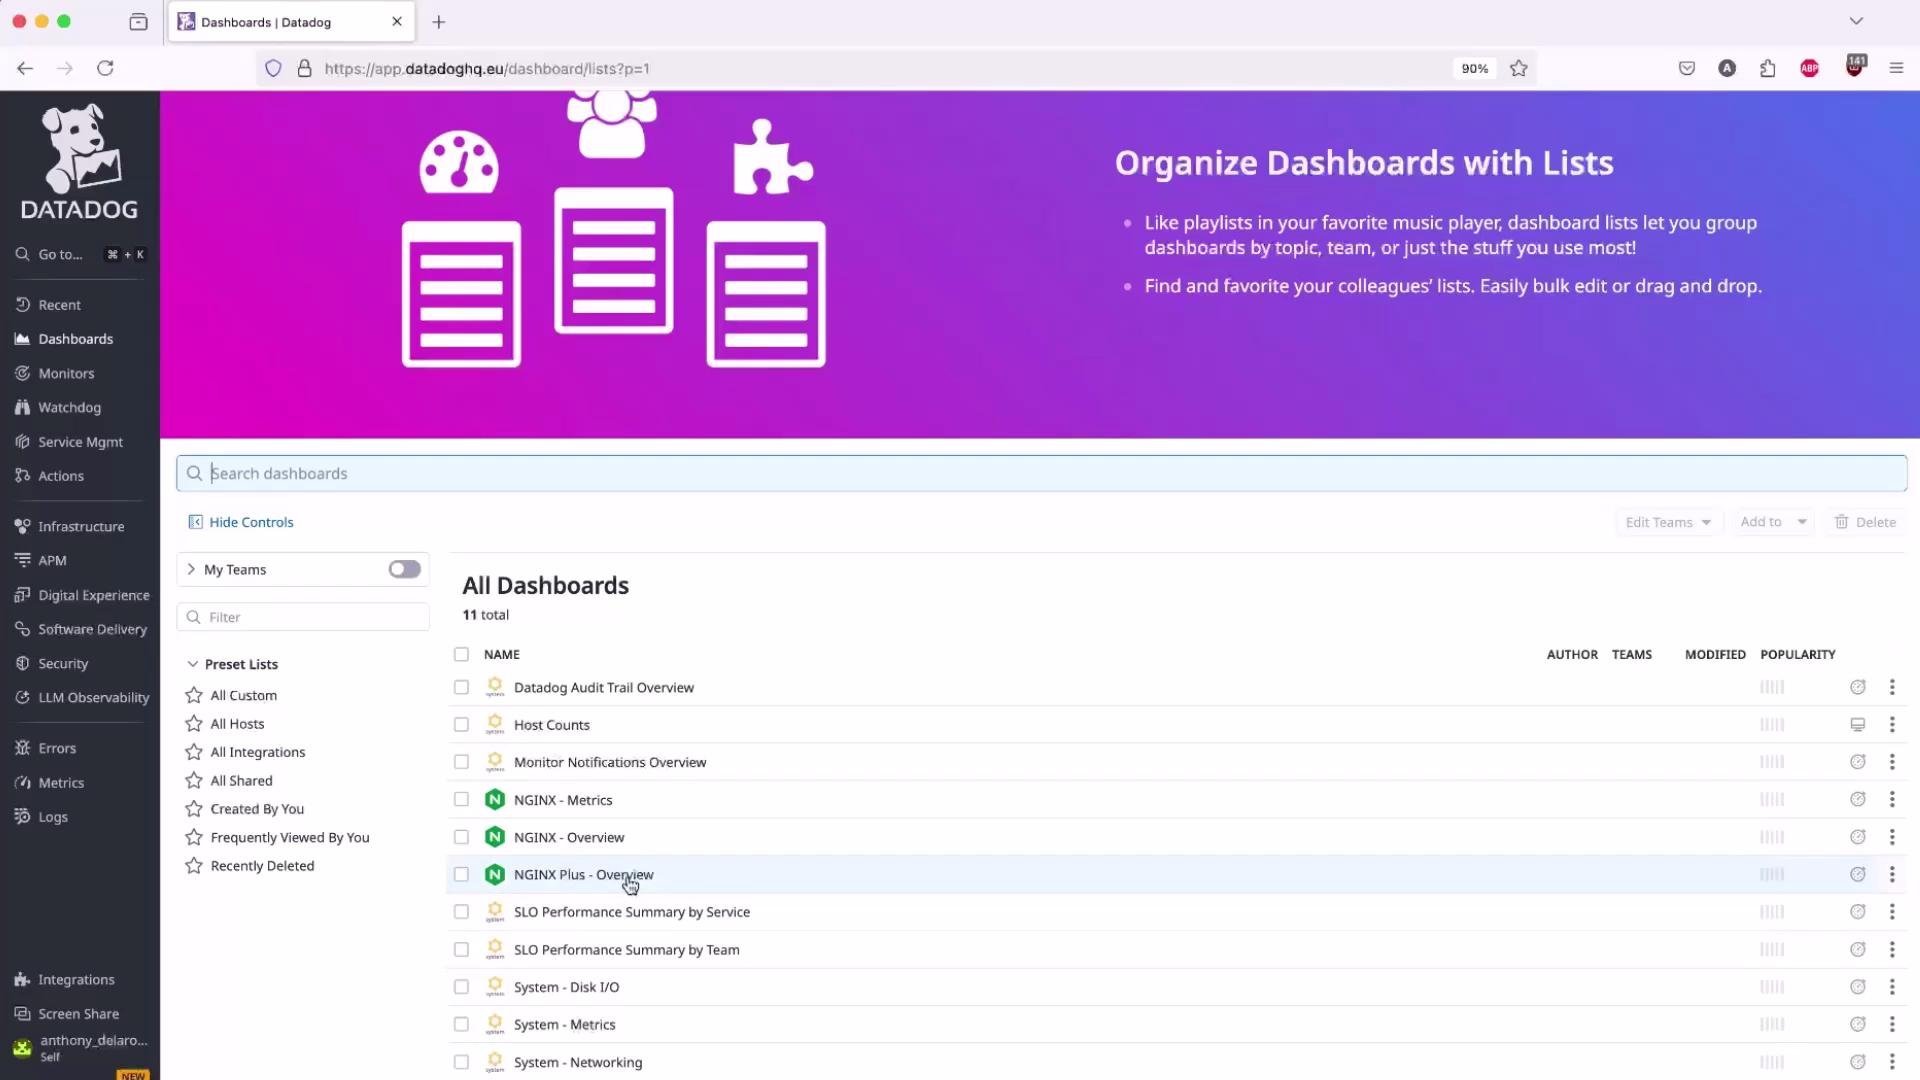Viewport: 1920px width, 1080px height.
Task: Bookmark page with the star icon
Action: 1519,68
